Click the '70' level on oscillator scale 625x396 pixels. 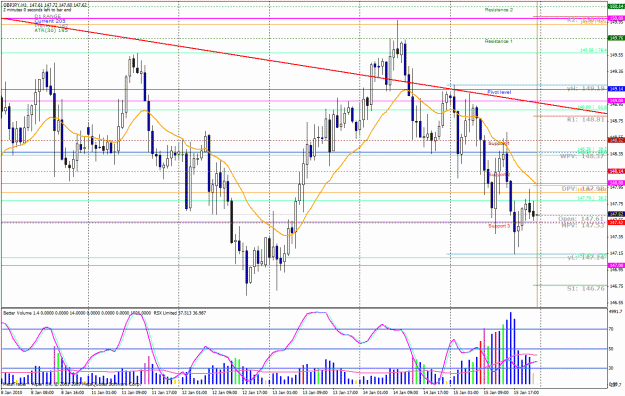tap(611, 329)
